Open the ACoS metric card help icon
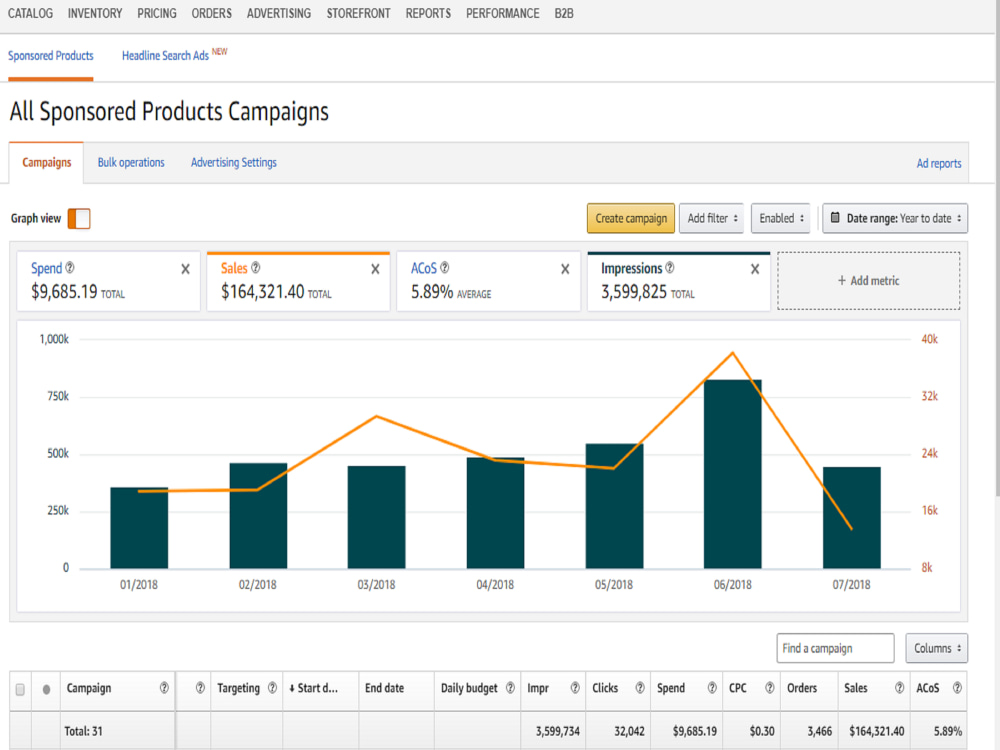Screen dimensions: 1000x750 [x=445, y=268]
